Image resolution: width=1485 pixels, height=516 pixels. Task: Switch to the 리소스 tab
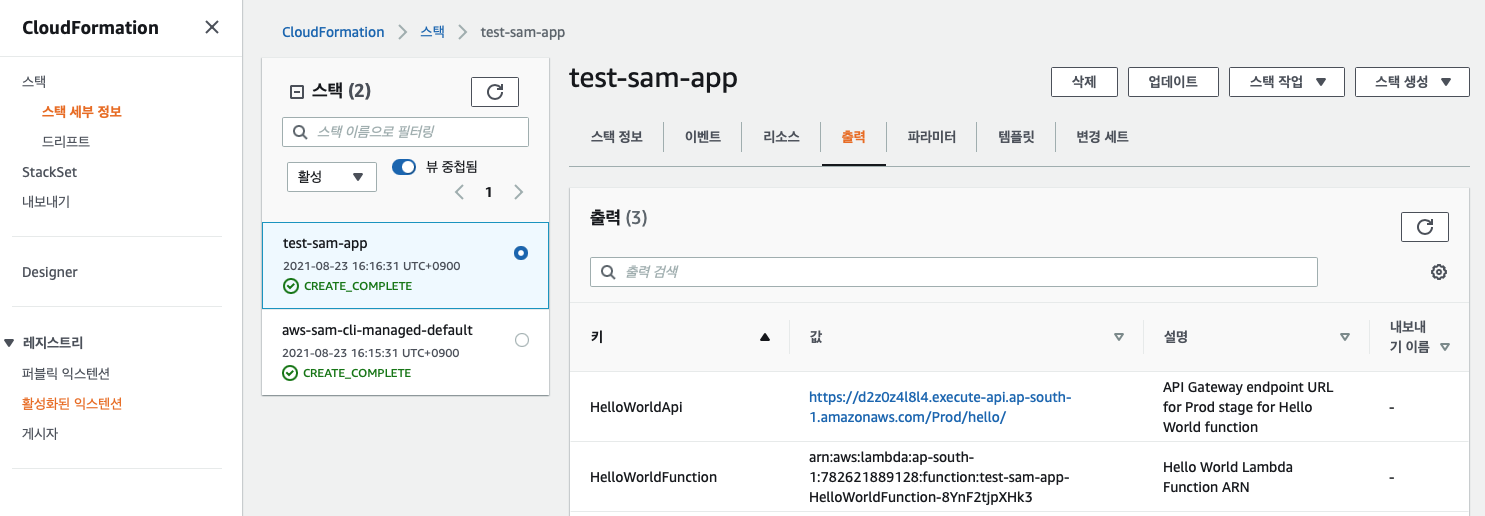point(781,137)
